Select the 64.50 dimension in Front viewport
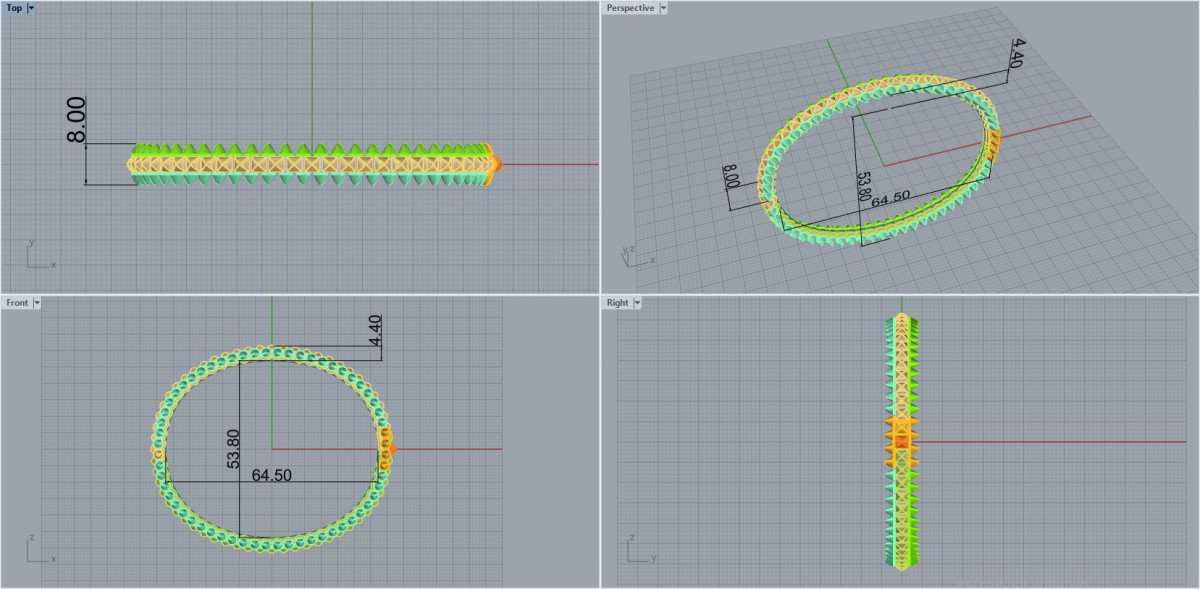The image size is (1200, 589). [x=272, y=475]
